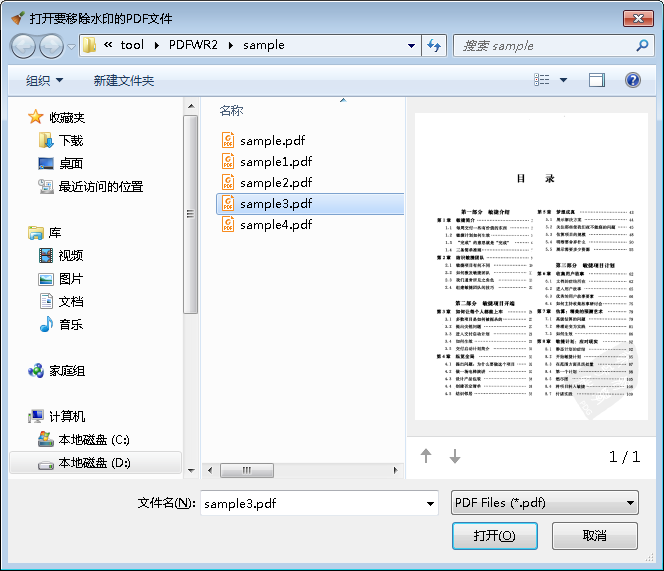Select 家庭组 (Homegroup) in the sidebar

point(67,371)
